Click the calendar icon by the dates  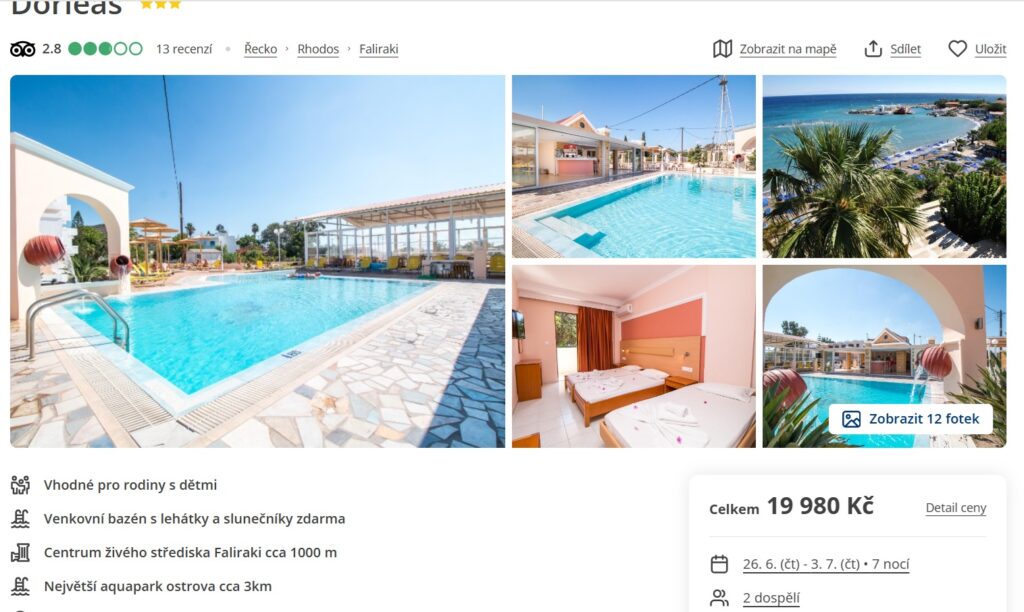coord(719,564)
